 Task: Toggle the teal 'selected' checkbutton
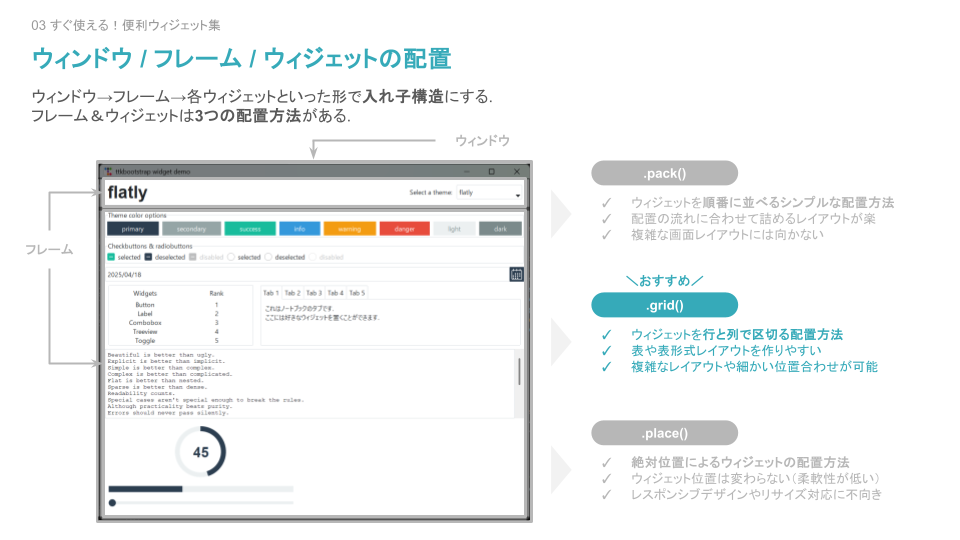click(x=112, y=257)
